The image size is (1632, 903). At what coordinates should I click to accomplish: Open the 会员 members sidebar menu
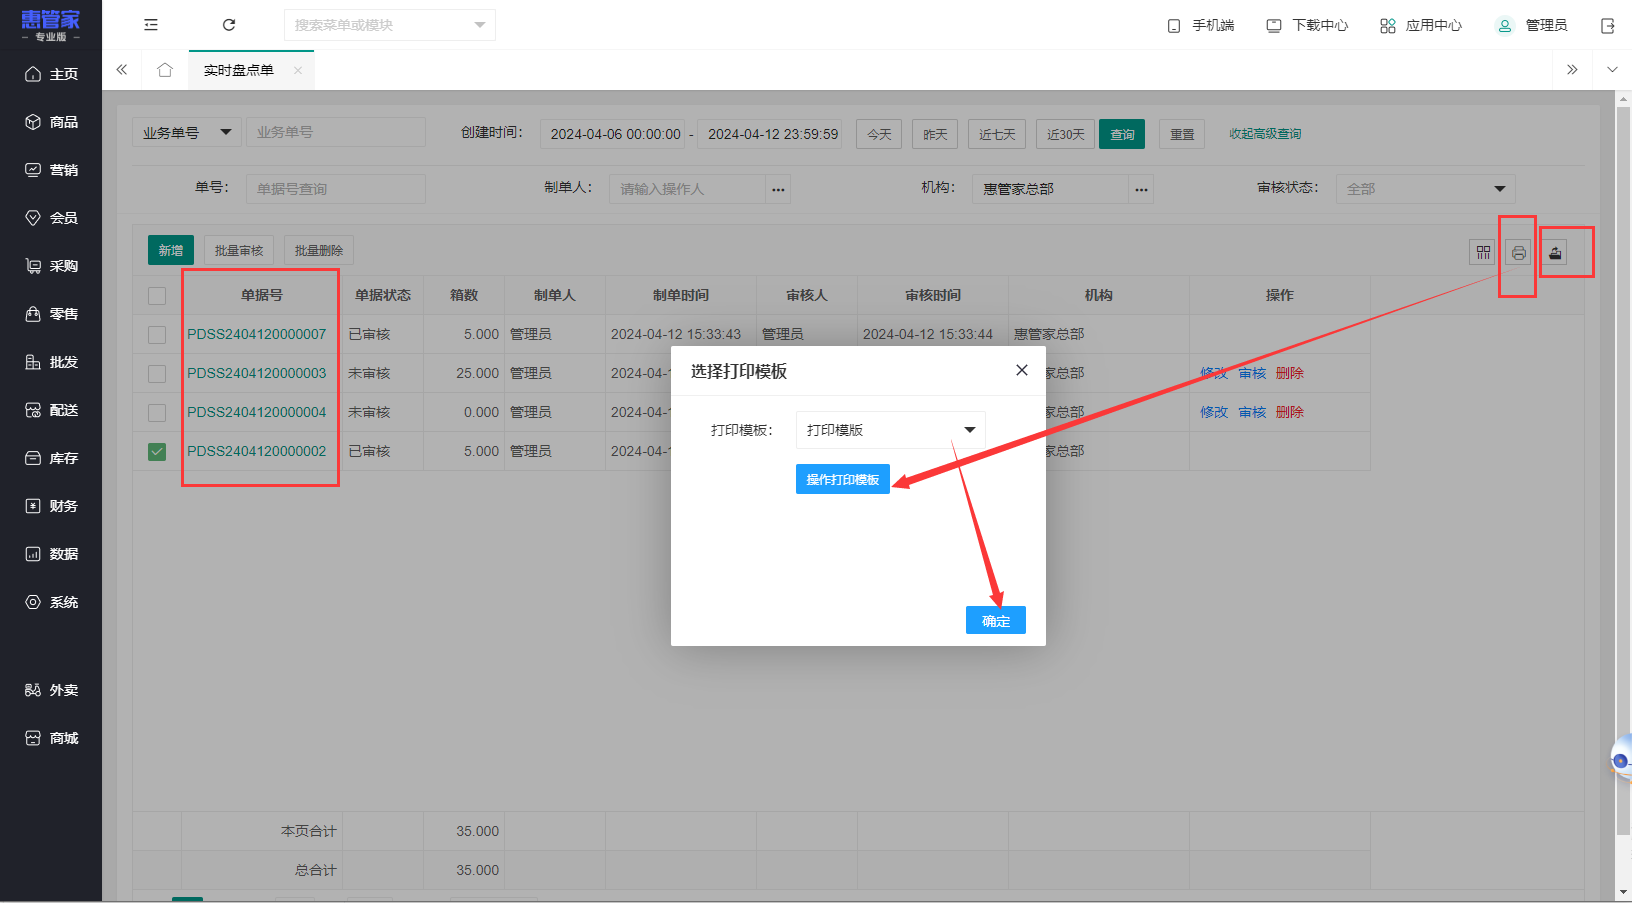[51, 218]
